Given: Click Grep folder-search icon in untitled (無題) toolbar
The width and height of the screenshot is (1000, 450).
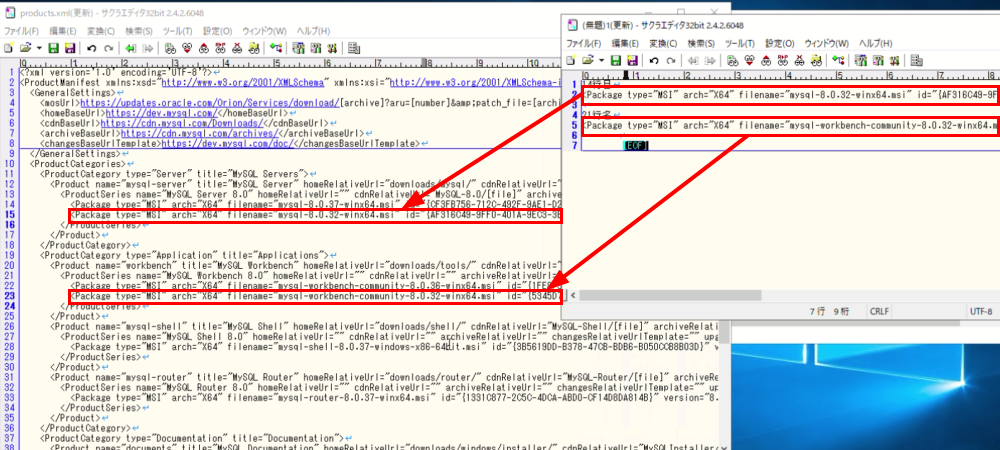Looking at the screenshot, I should [x=816, y=60].
